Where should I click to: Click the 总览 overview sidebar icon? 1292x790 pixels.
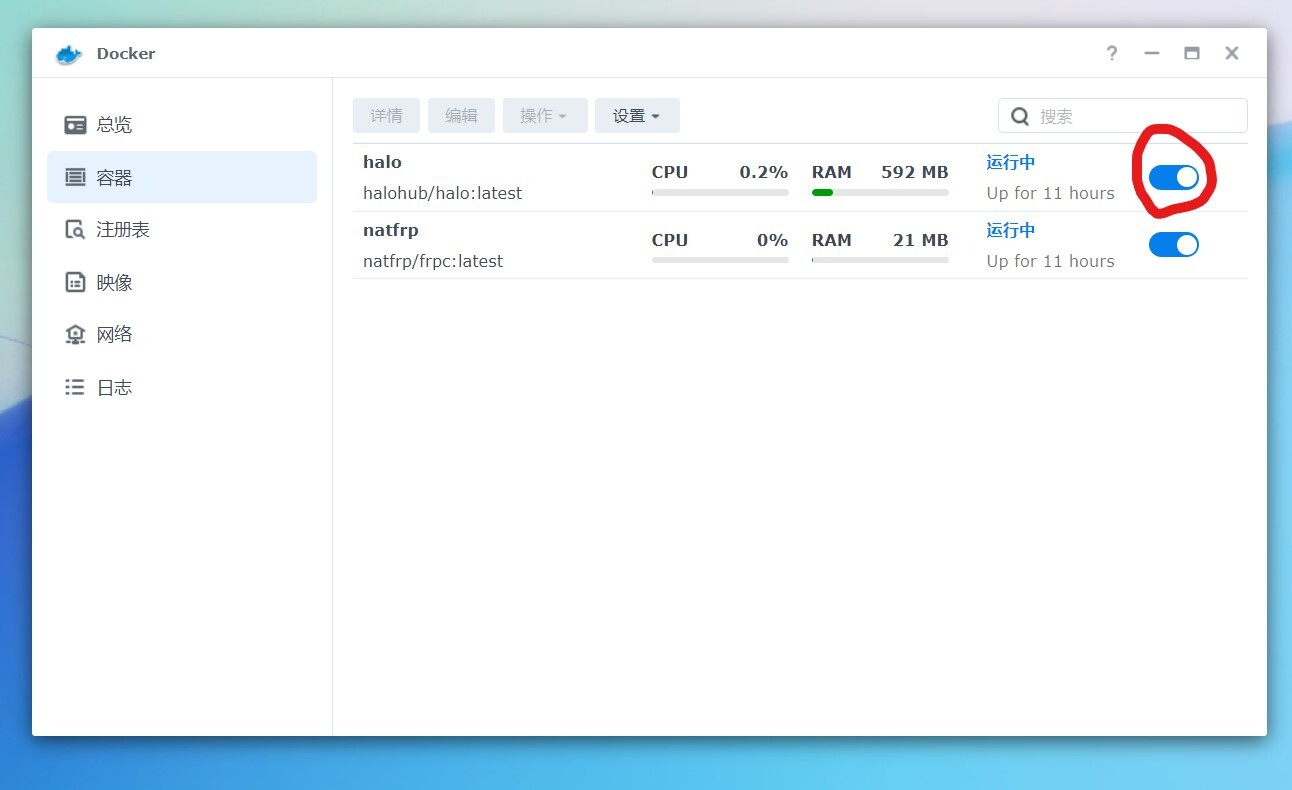75,125
